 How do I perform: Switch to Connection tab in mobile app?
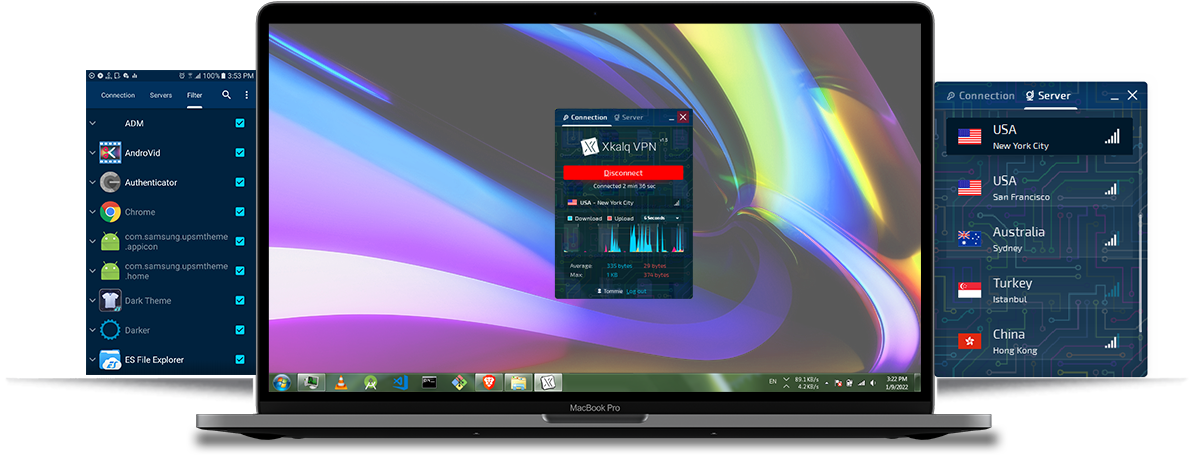click(x=118, y=96)
